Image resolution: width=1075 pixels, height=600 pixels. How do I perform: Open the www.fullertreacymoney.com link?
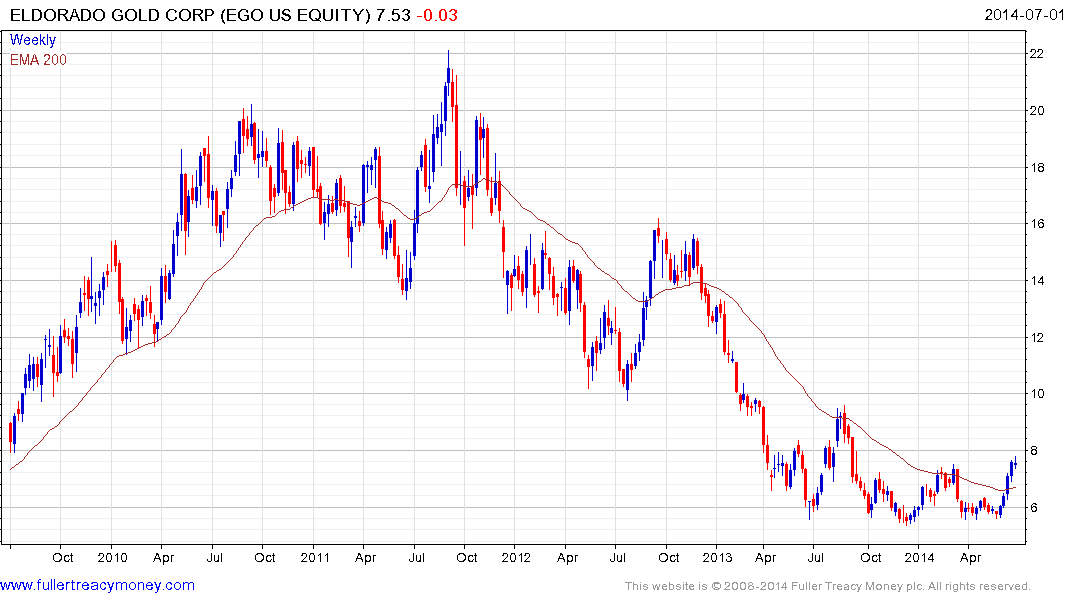coord(97,586)
